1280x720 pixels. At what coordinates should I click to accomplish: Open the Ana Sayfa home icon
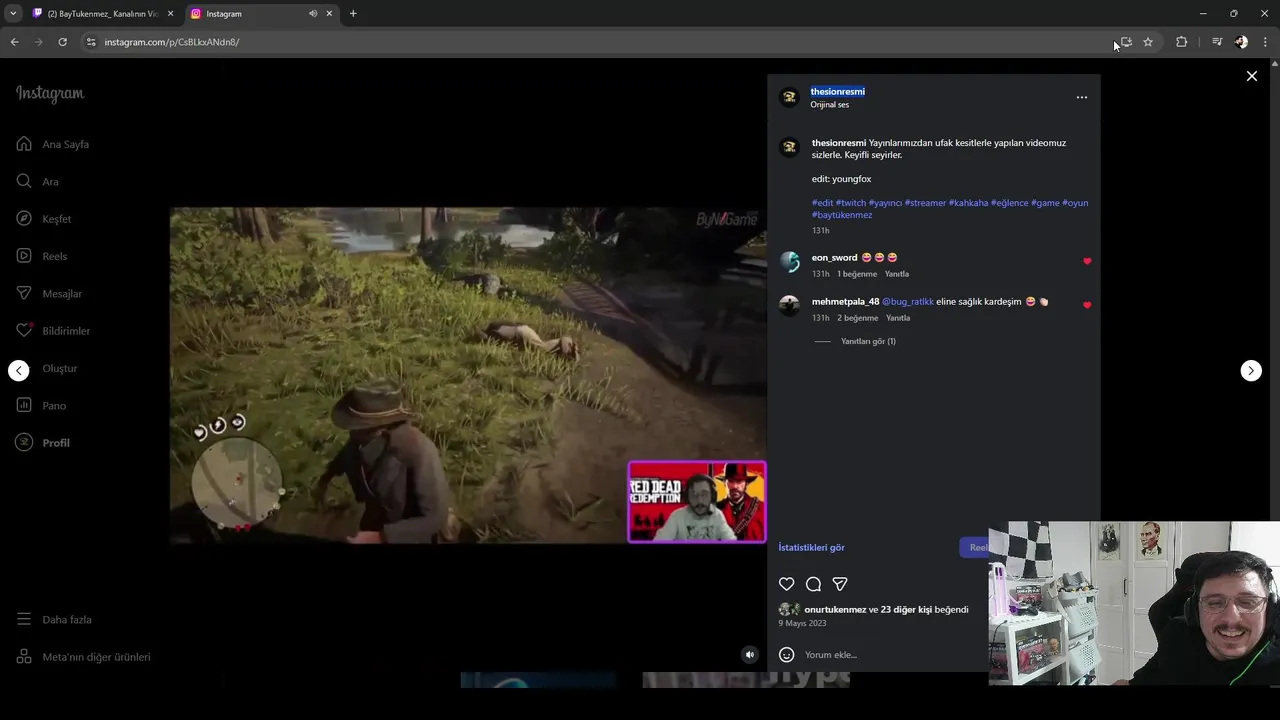coord(24,144)
